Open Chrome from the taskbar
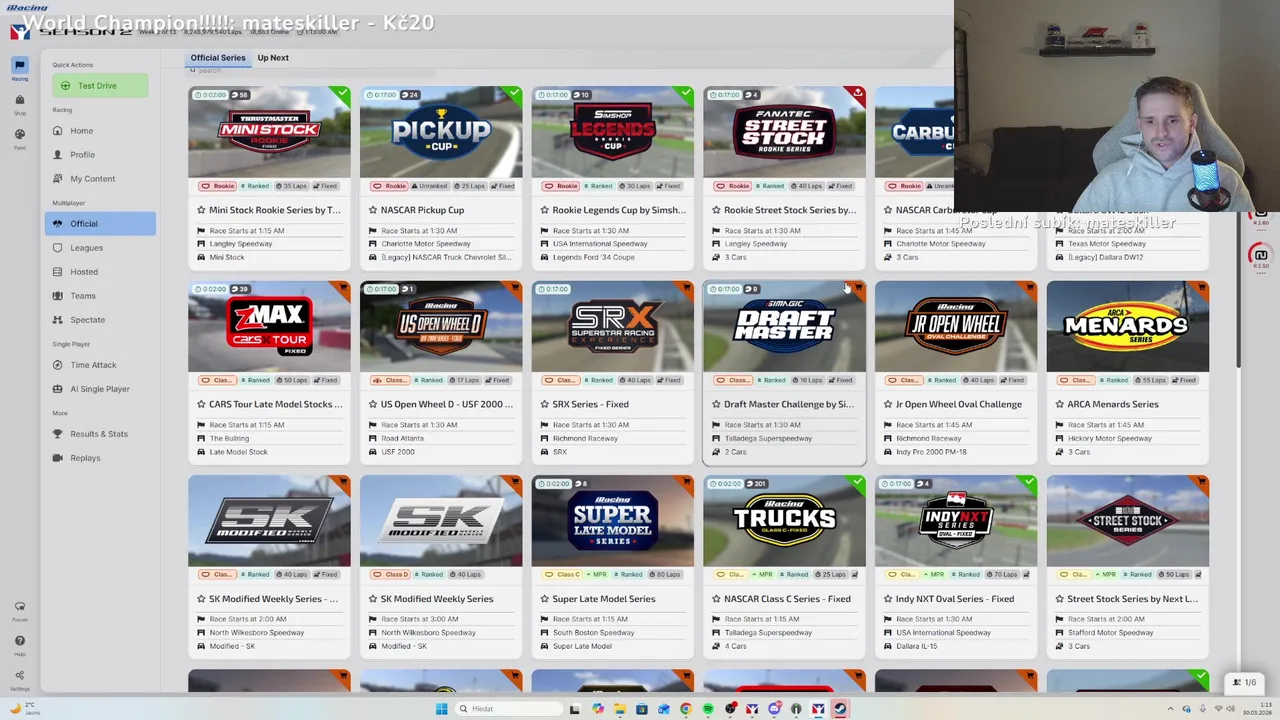The height and width of the screenshot is (720, 1280). (685, 709)
